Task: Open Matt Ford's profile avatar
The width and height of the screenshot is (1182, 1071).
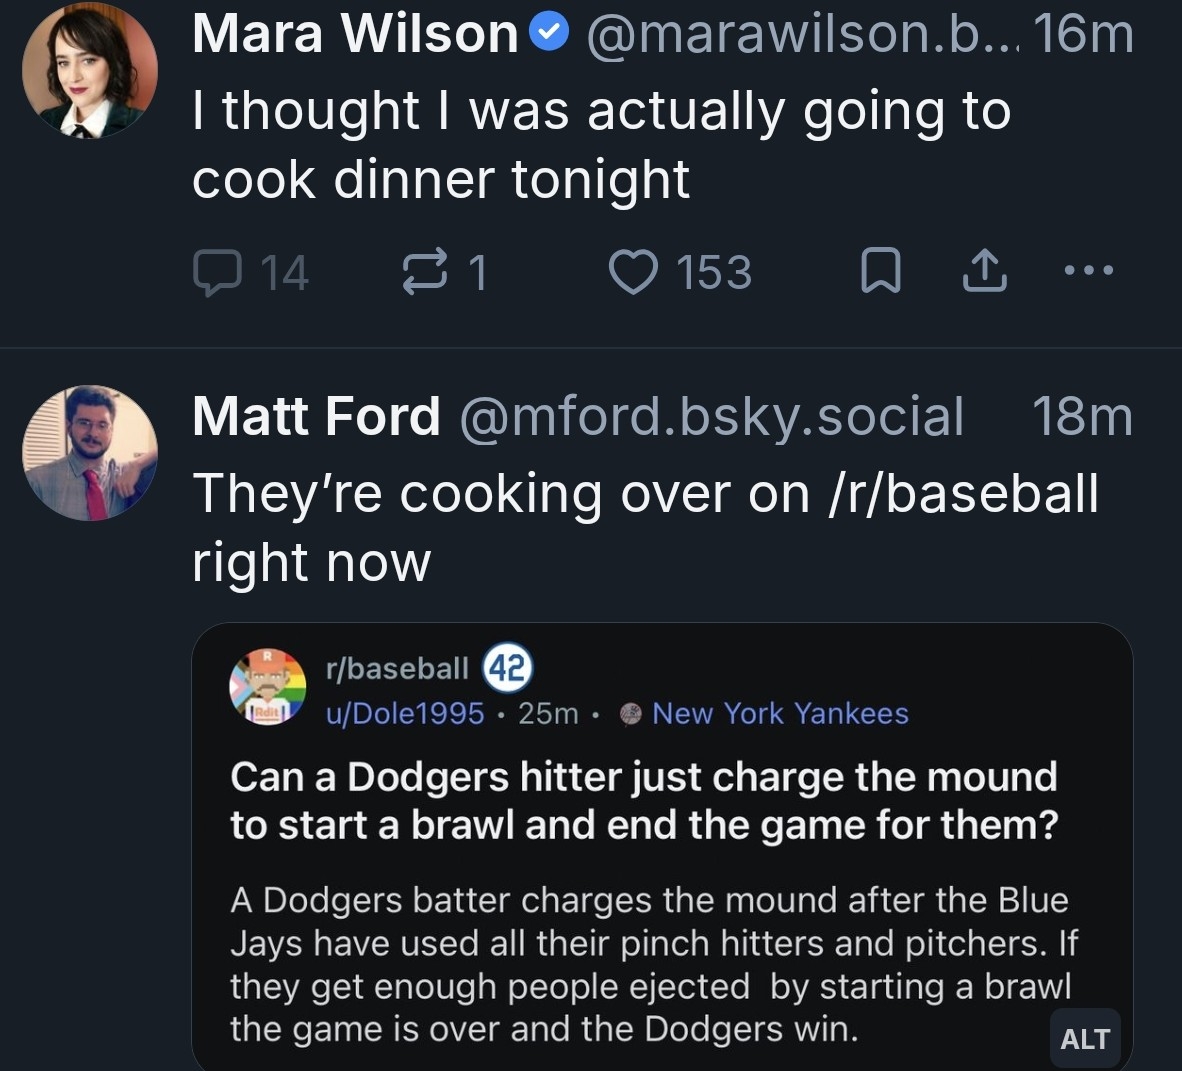Action: coord(90,453)
